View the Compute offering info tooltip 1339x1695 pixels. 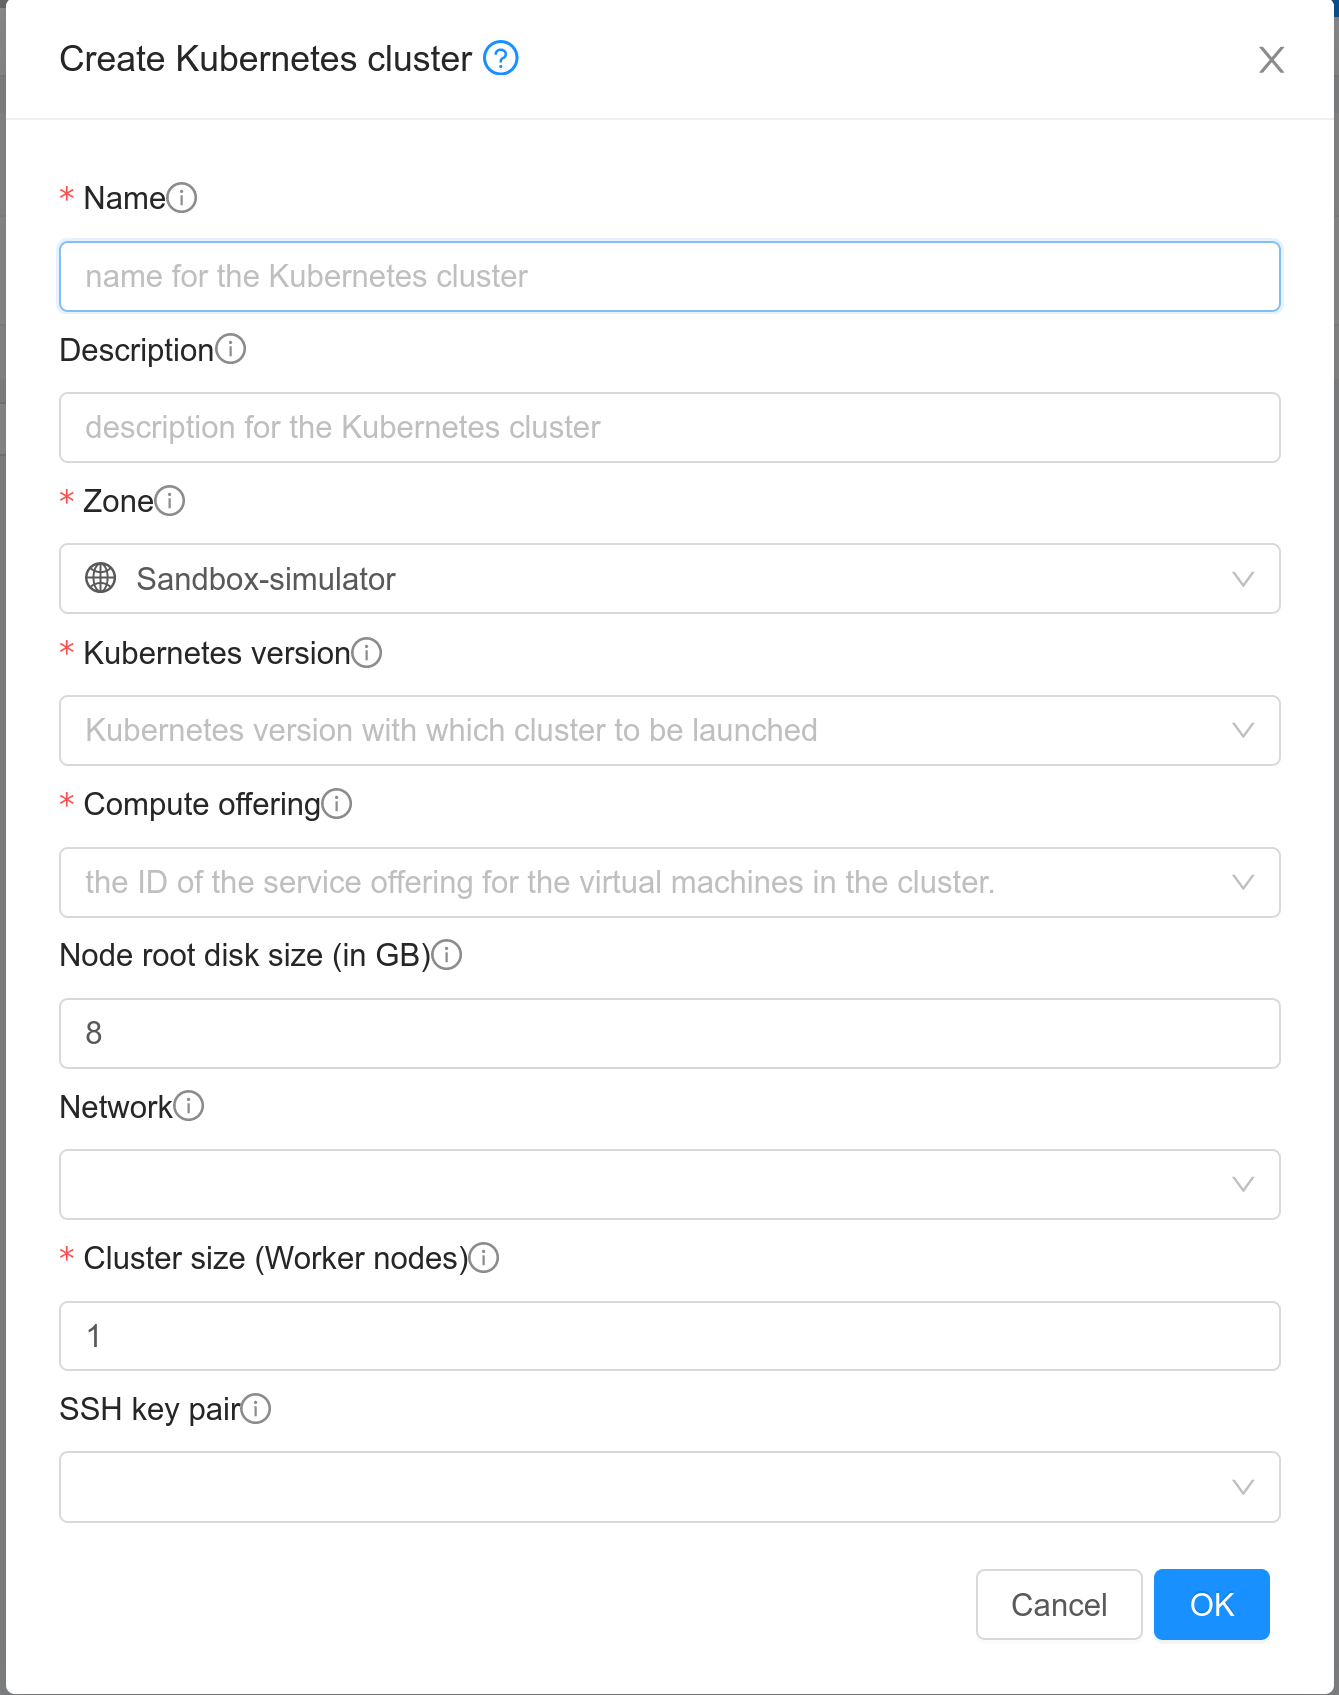(x=339, y=803)
